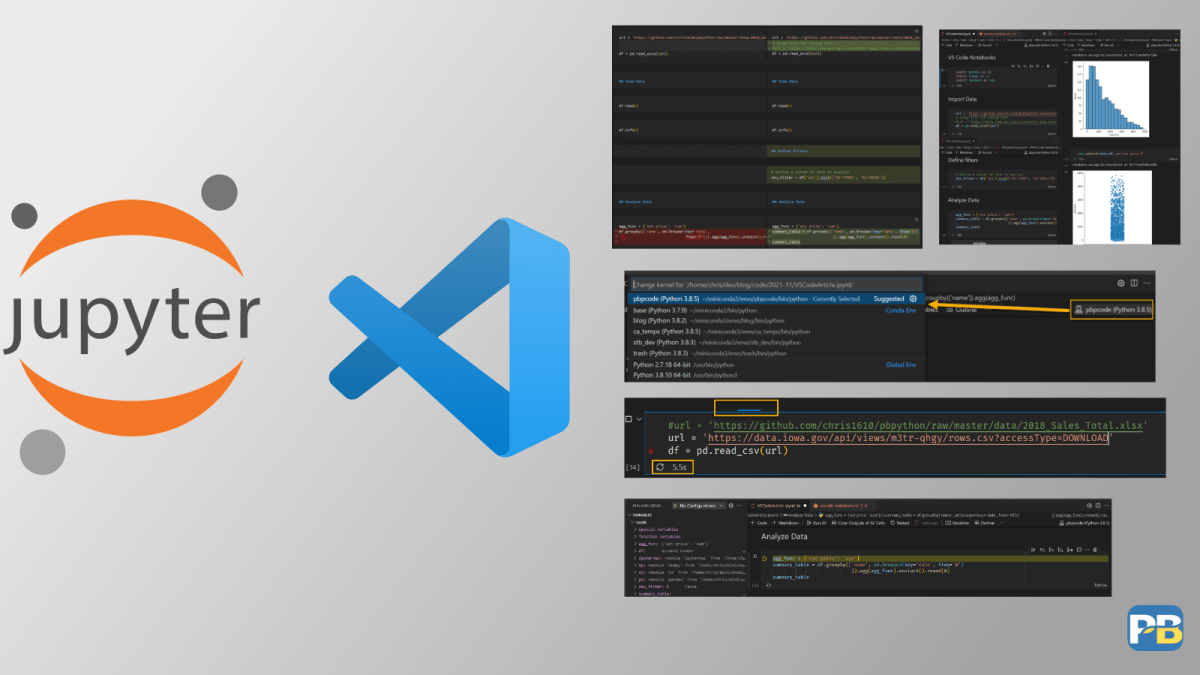Click the green Run and Debug play icon
The image size is (1200, 675).
click(675, 506)
